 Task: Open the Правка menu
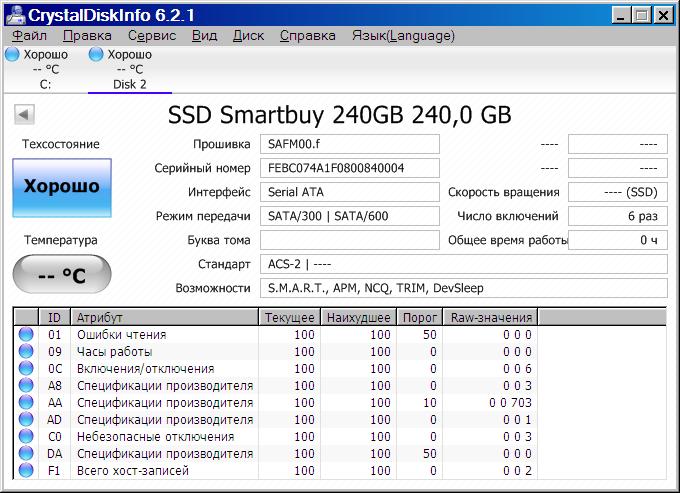click(87, 36)
